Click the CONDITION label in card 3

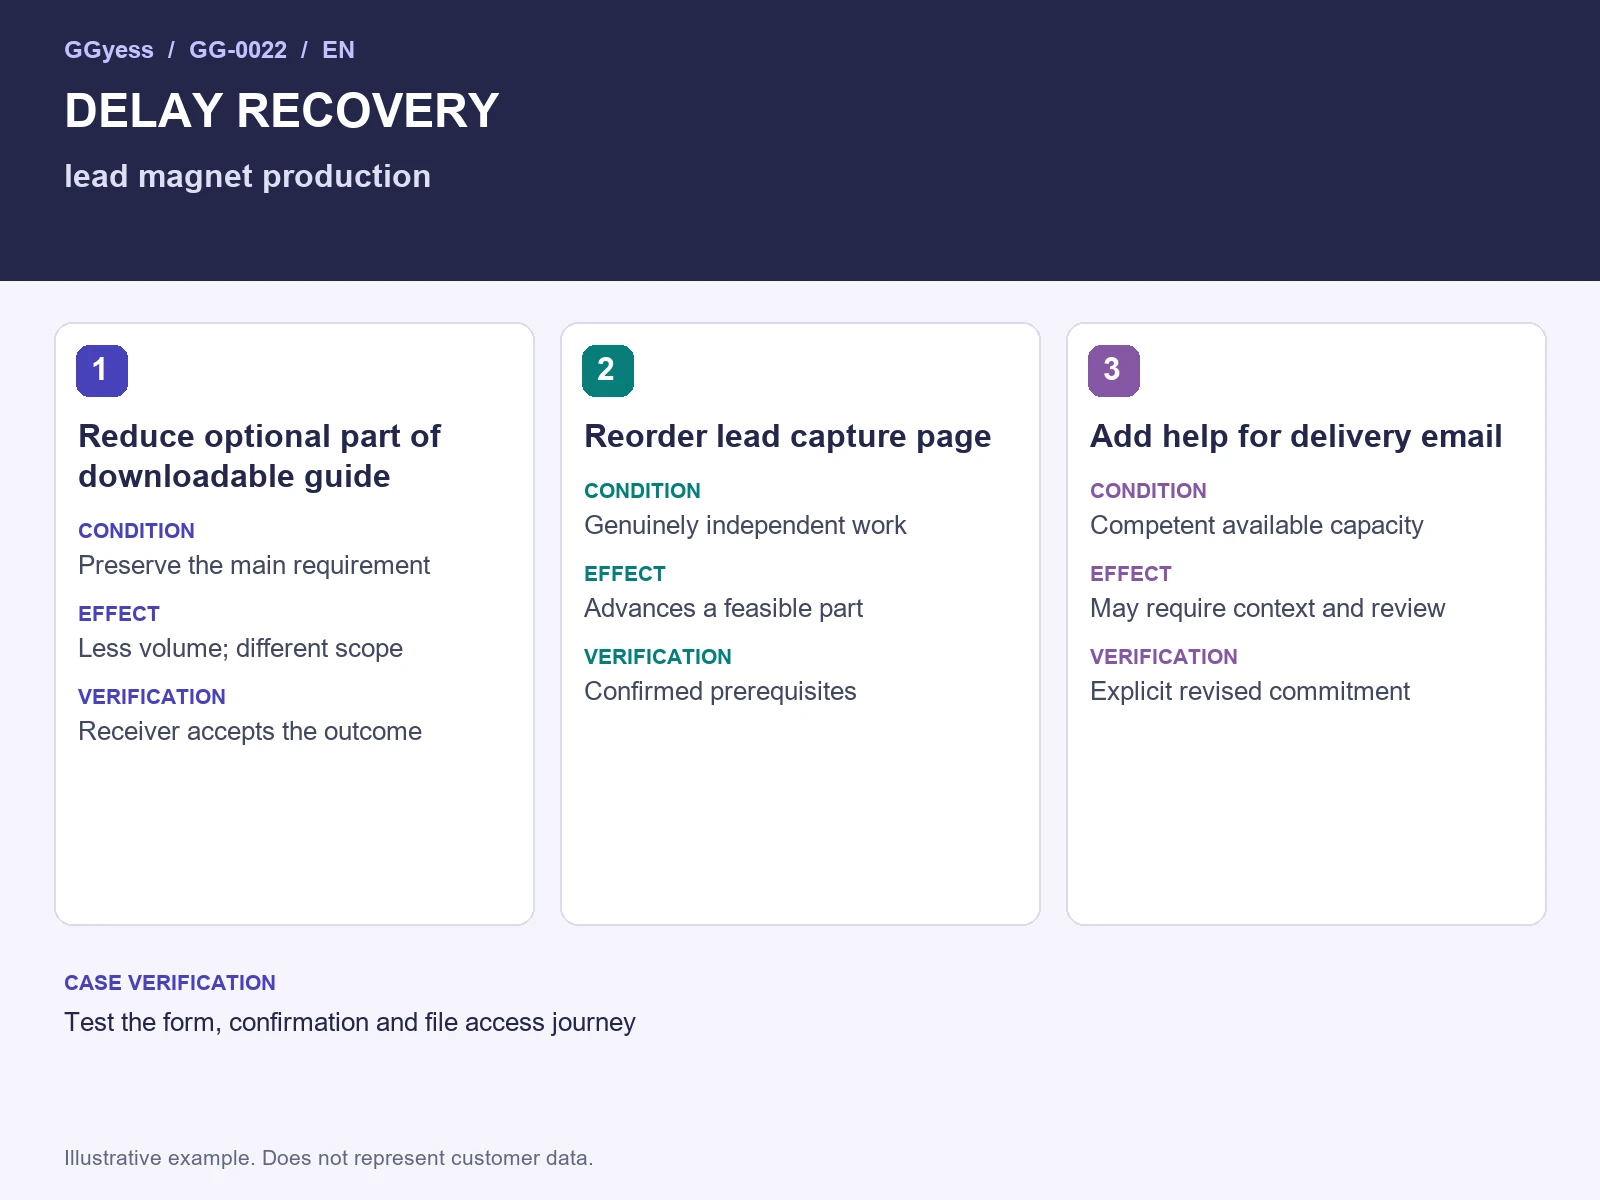[1148, 491]
